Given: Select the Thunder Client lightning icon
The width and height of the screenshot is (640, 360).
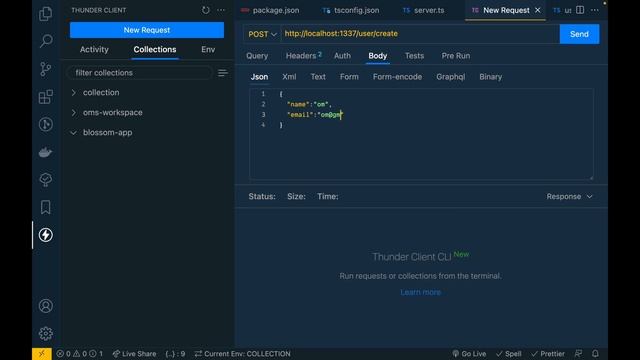Looking at the screenshot, I should tap(45, 235).
